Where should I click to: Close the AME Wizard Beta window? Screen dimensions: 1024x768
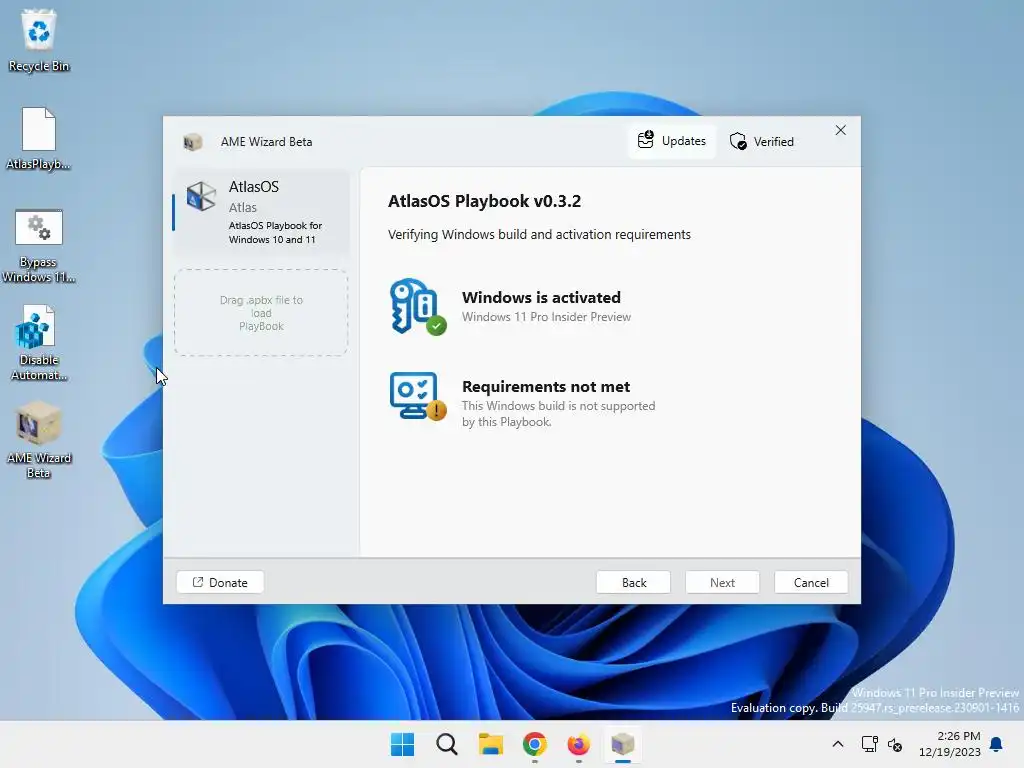pos(840,131)
